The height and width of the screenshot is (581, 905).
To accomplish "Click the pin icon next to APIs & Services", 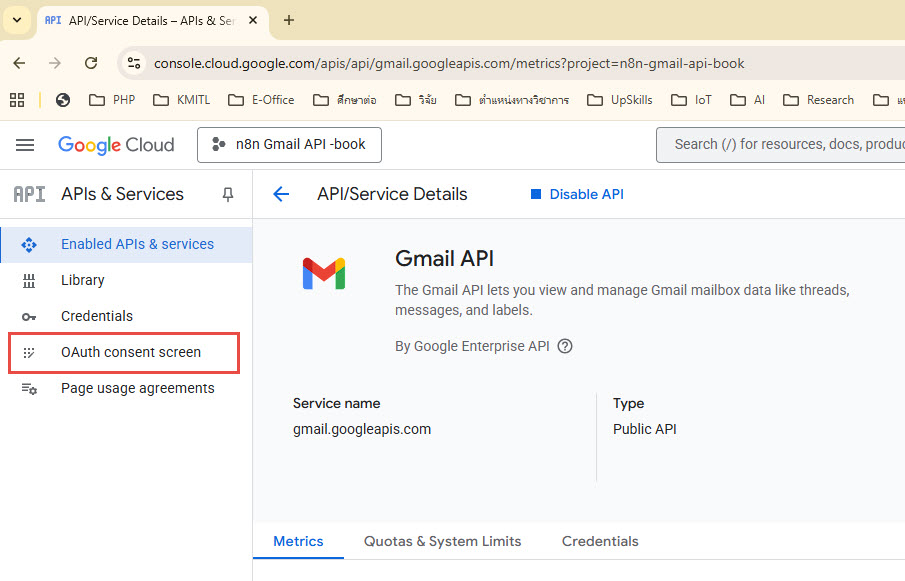I will (228, 194).
